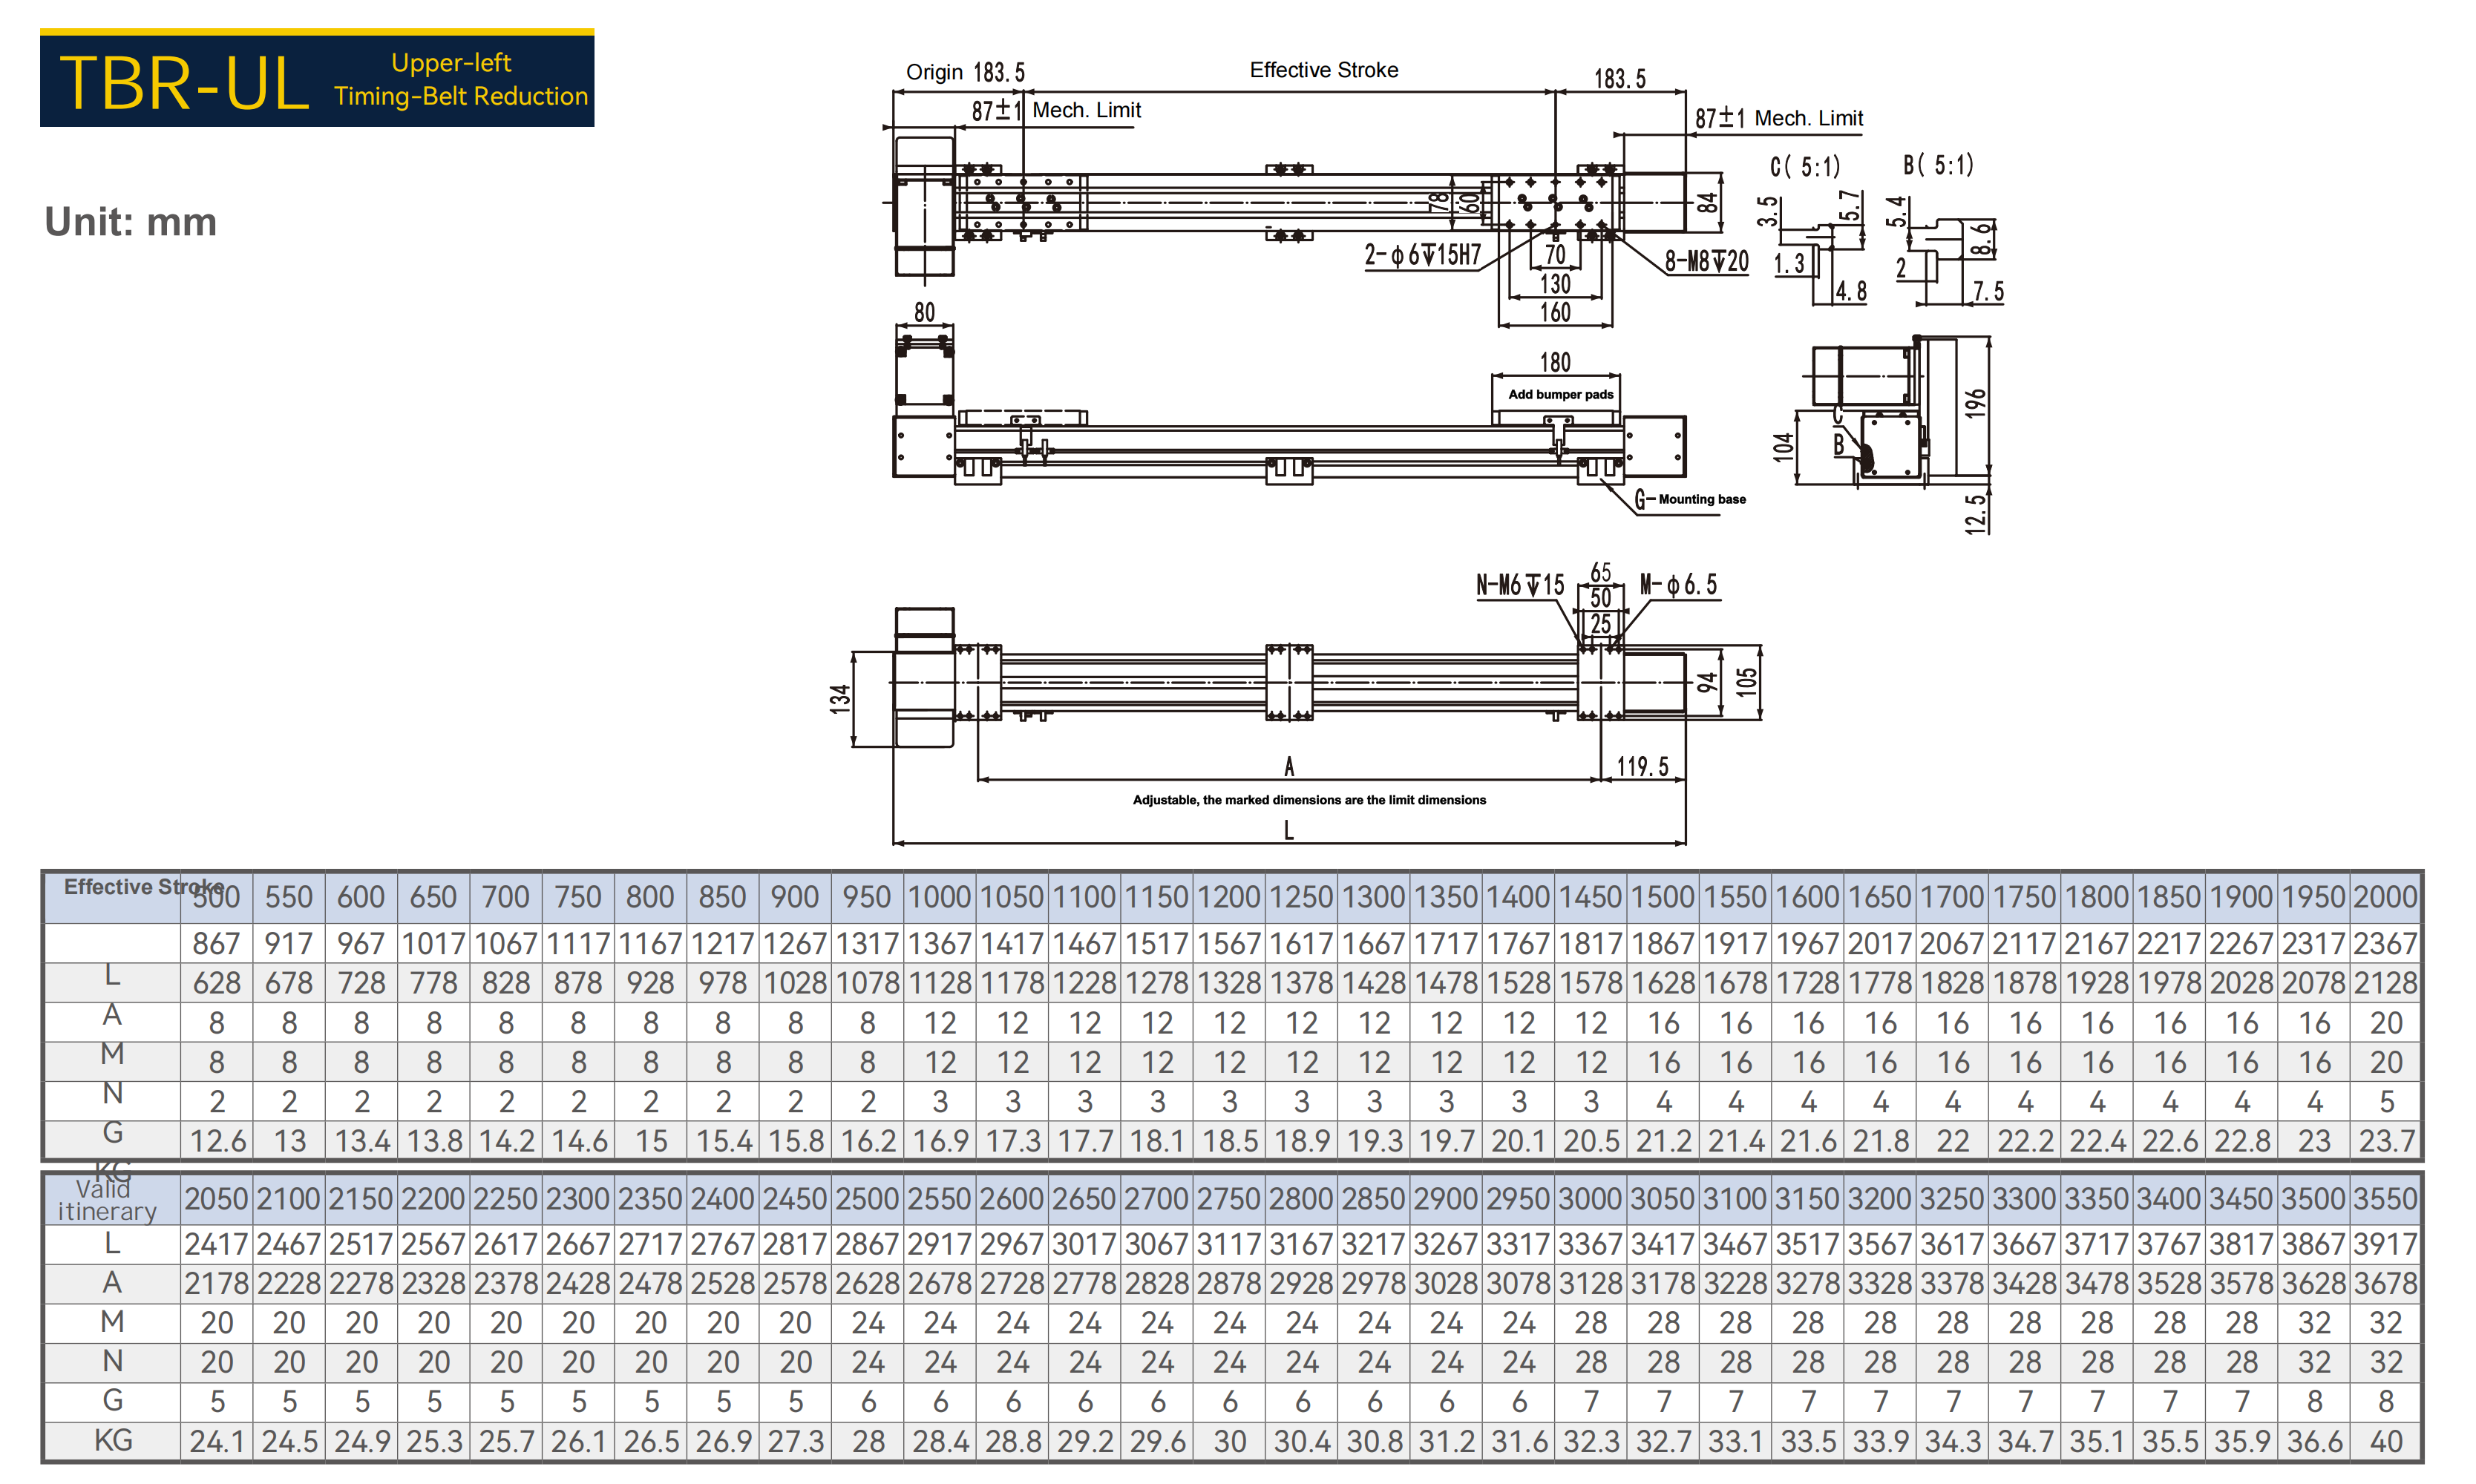Select the N-M6 depth 15 callout
The width and height of the screenshot is (2476, 1484).
pos(1520,585)
